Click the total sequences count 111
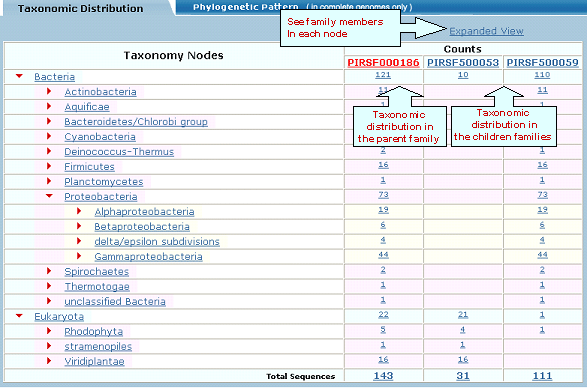The image size is (588, 389). [x=542, y=376]
